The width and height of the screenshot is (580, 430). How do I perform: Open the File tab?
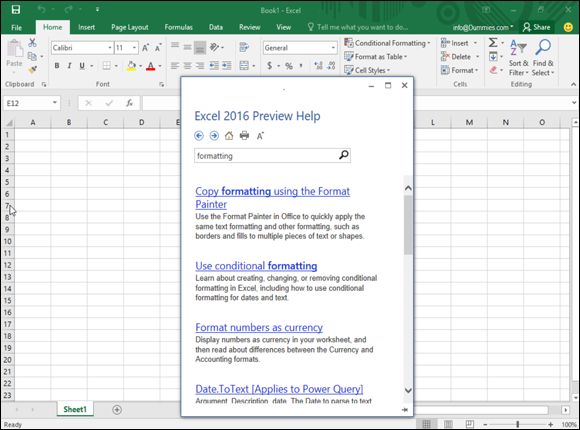(17, 27)
